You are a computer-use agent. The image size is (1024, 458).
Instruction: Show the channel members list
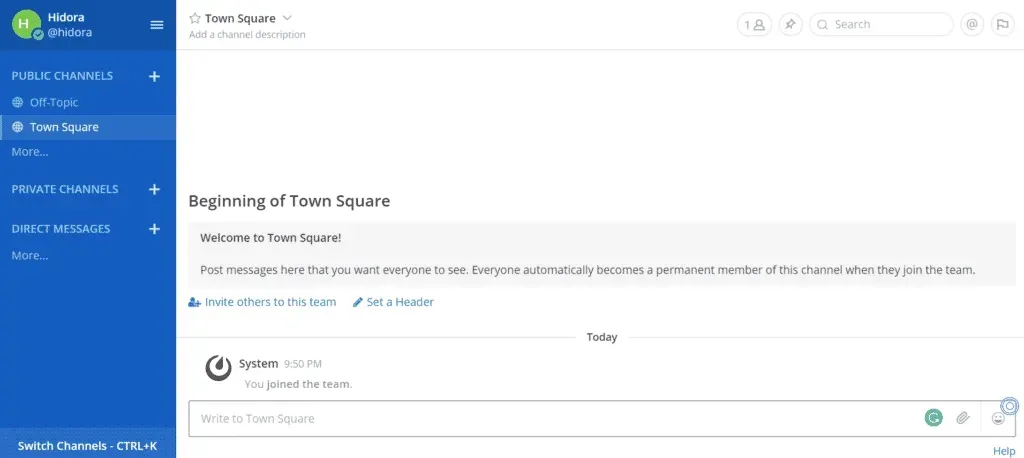coord(754,25)
